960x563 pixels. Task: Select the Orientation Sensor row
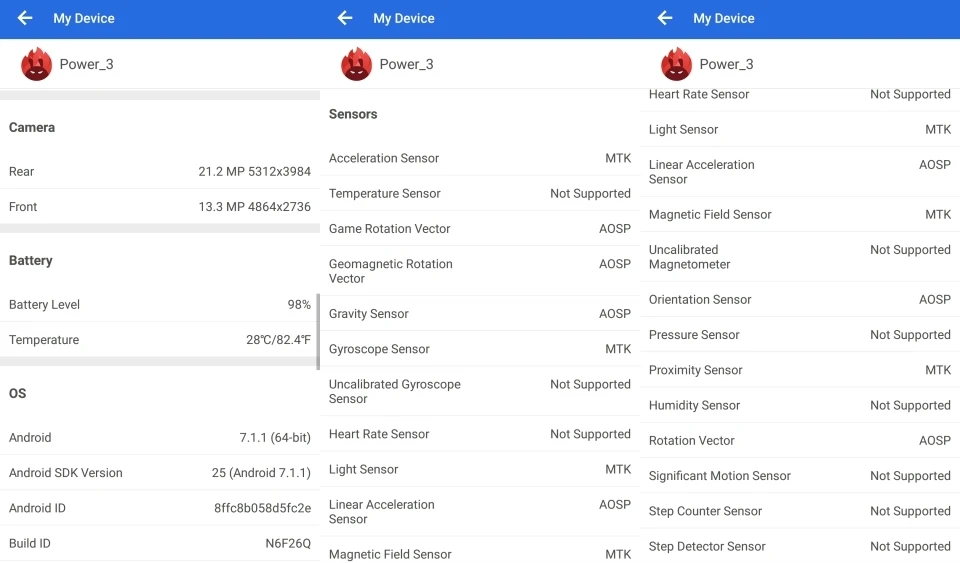point(800,299)
